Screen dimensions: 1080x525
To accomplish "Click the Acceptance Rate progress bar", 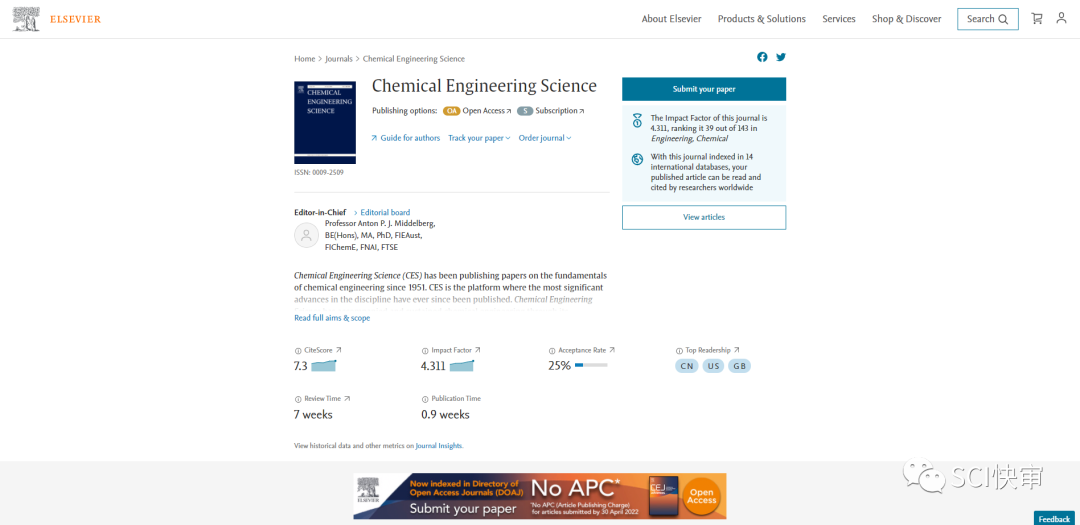I will point(591,366).
